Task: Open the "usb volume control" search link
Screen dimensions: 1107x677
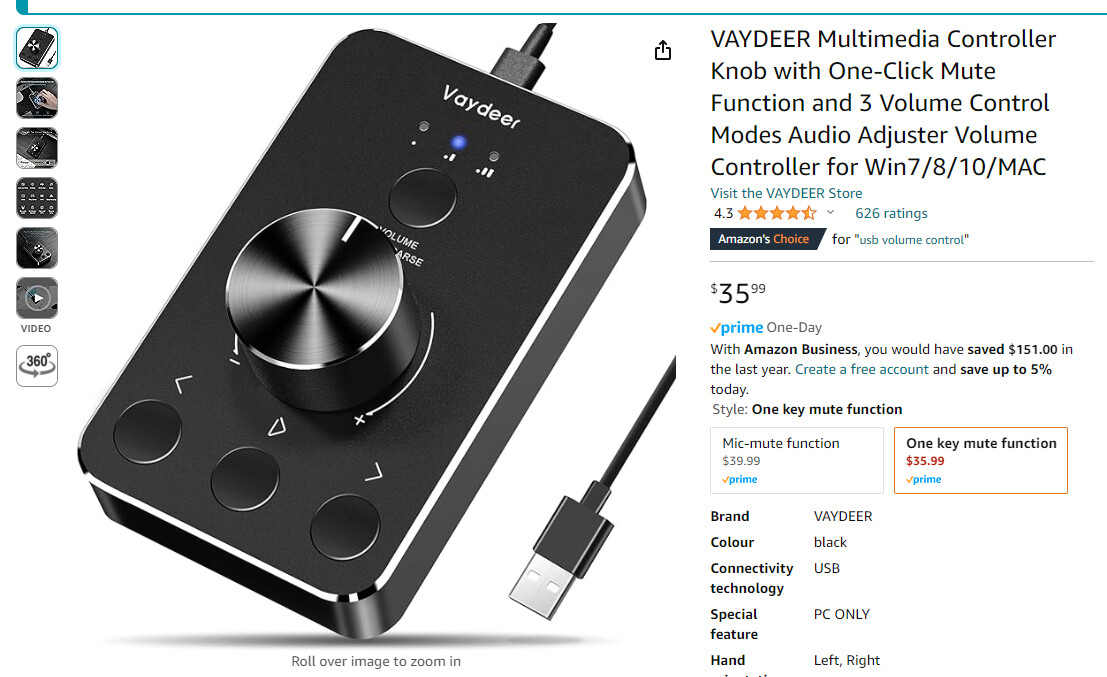Action: coord(911,240)
